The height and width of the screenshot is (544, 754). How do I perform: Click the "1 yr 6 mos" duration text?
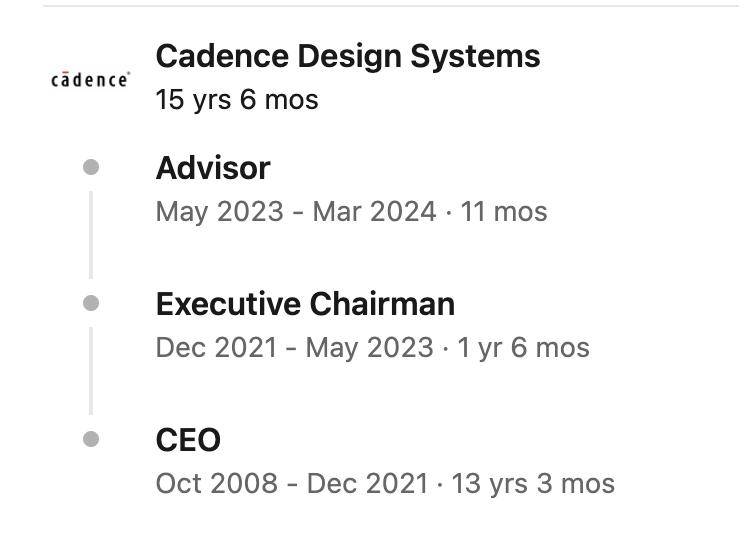tap(523, 348)
